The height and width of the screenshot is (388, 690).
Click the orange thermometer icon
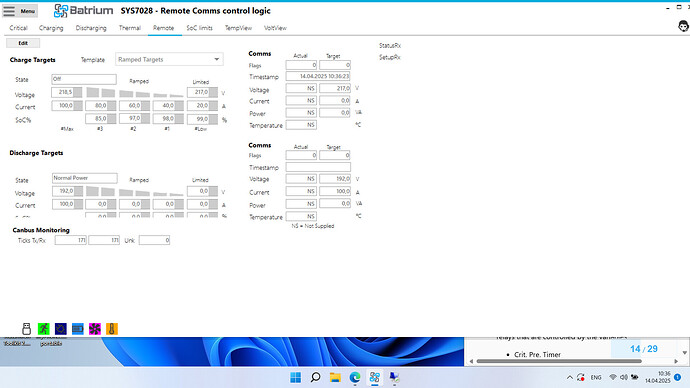click(112, 329)
